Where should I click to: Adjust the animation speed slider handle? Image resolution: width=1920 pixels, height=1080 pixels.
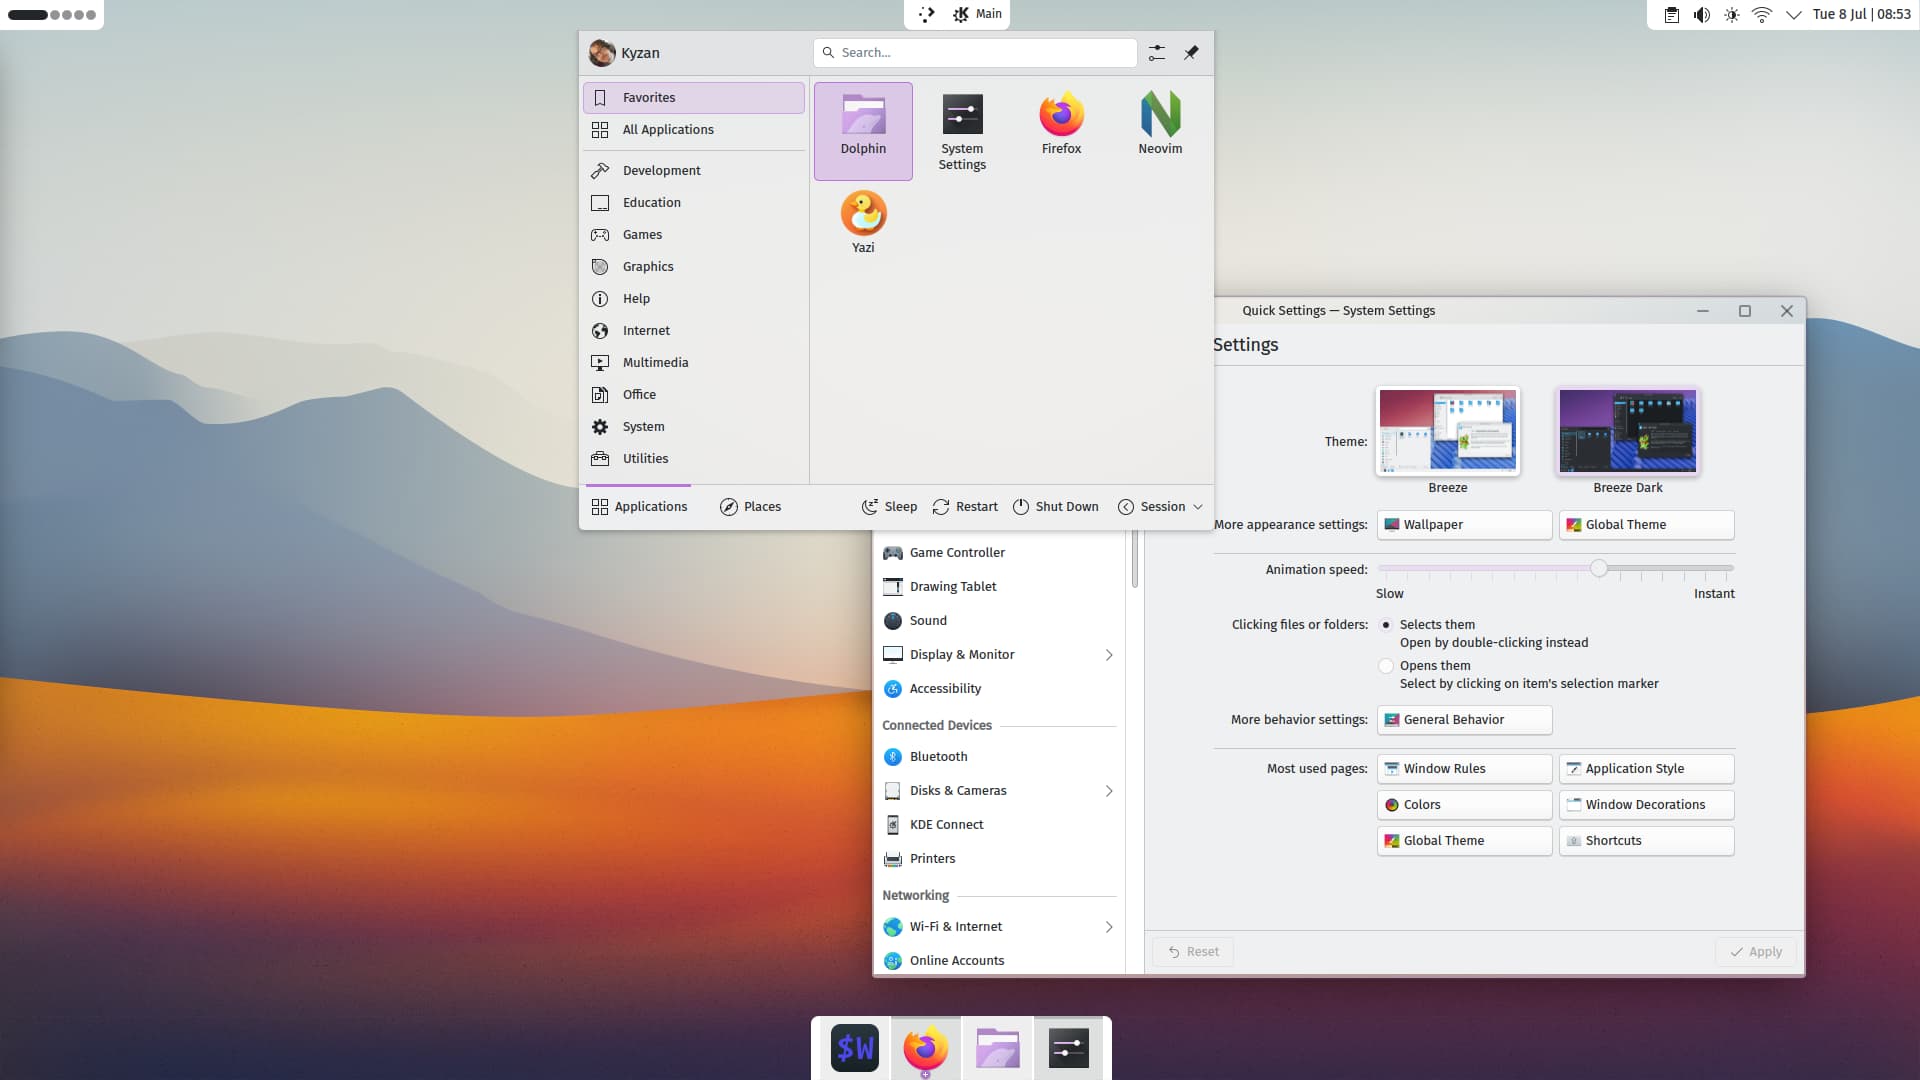(x=1599, y=569)
